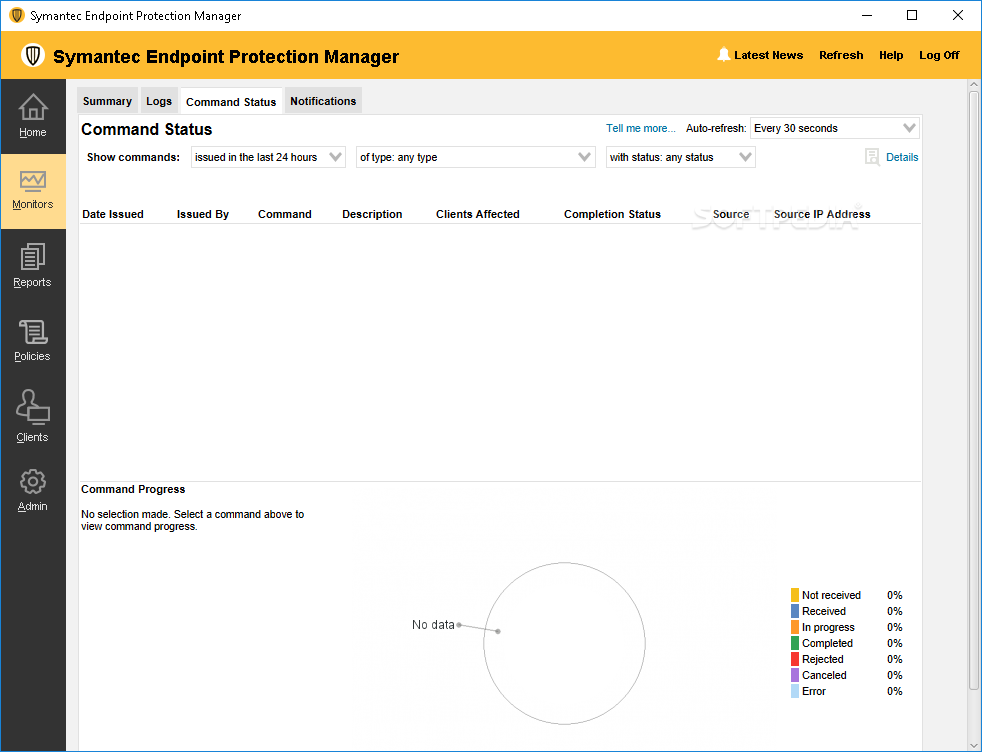
Task: Minimize the application window
Action: pyautogui.click(x=867, y=15)
